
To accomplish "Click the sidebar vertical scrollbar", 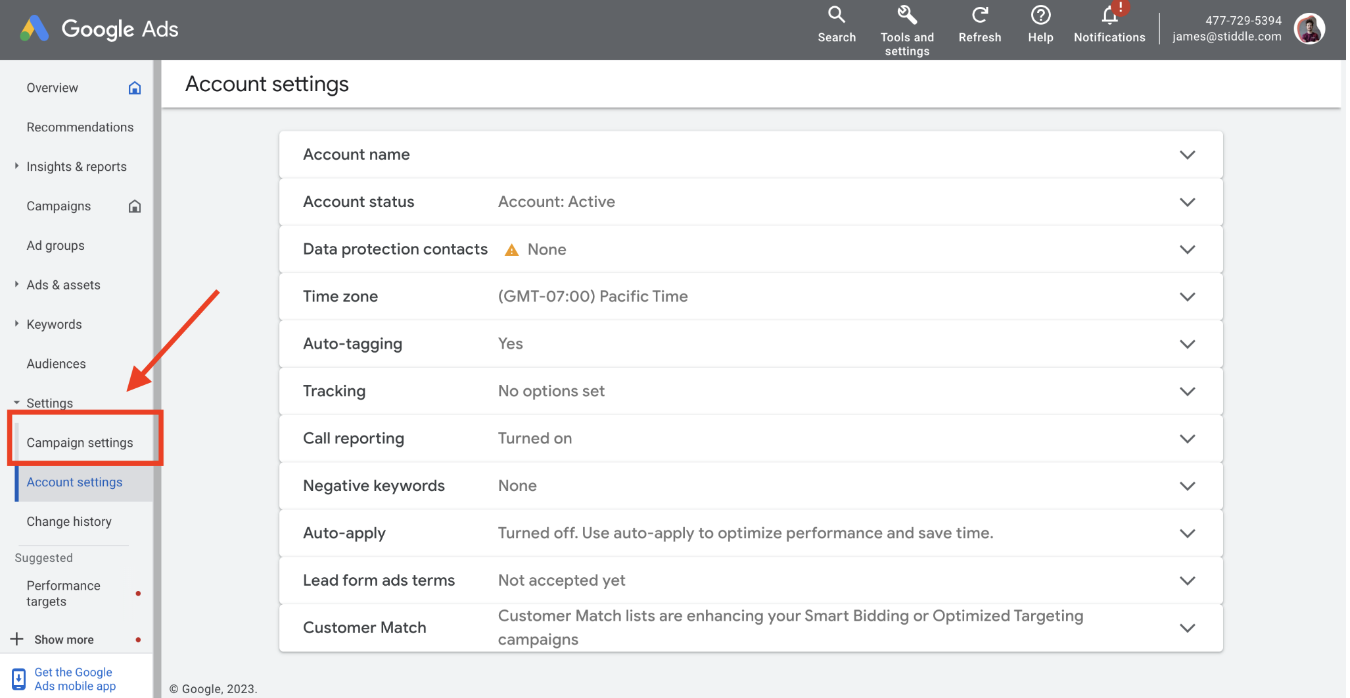I will [x=157, y=379].
